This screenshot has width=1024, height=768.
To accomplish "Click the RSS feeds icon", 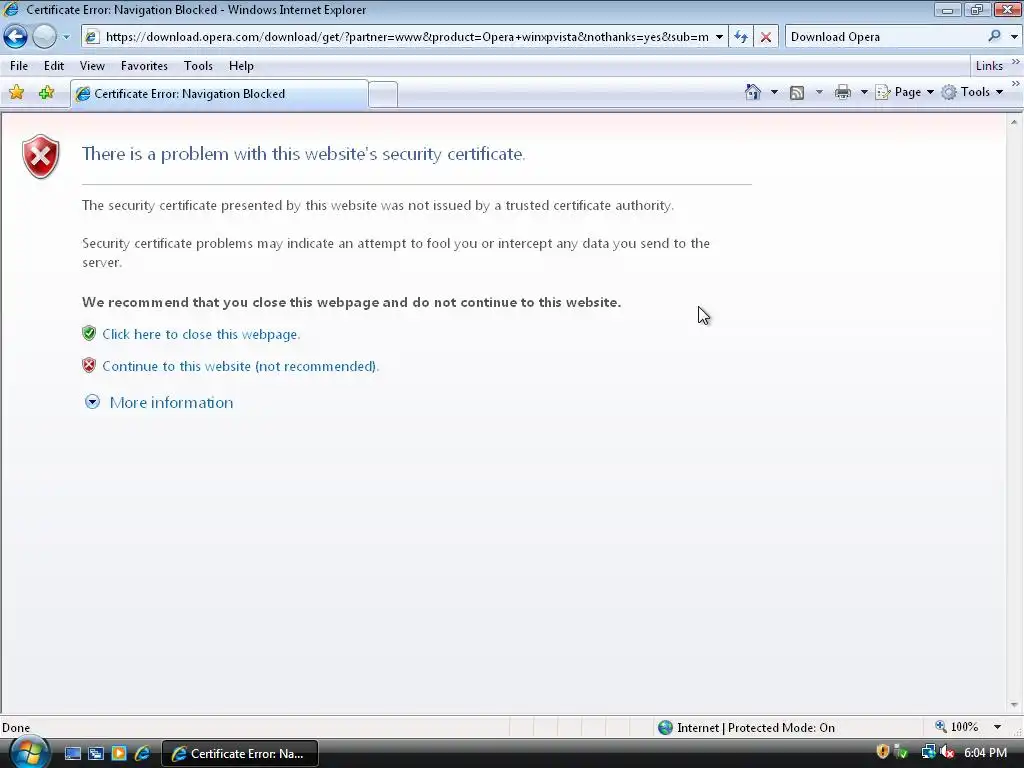I will pos(797,93).
